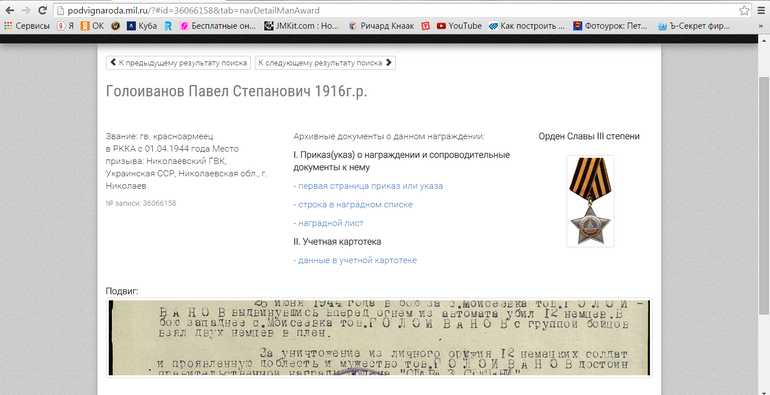Click the text '№ записи: 36066158'
The width and height of the screenshot is (770, 395).
point(141,203)
